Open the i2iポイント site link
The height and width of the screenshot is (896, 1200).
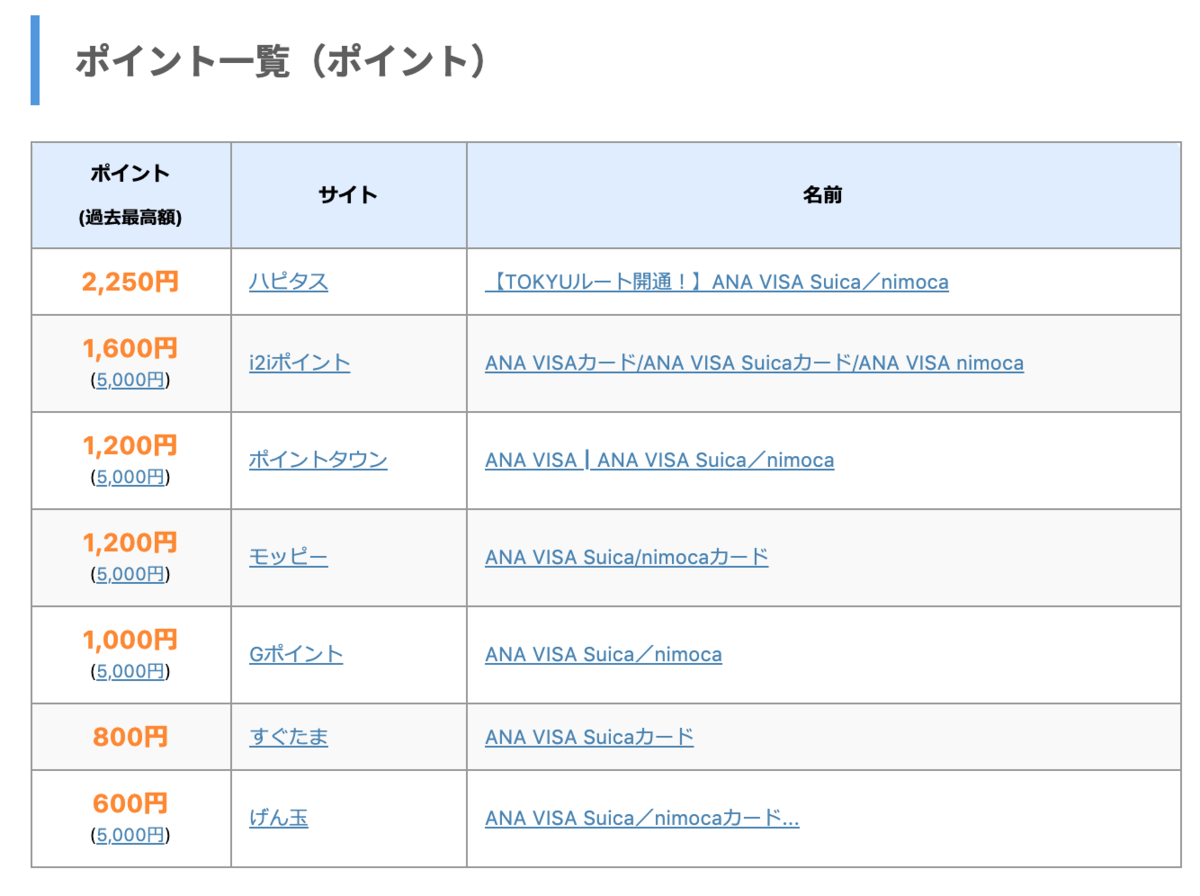click(x=299, y=363)
